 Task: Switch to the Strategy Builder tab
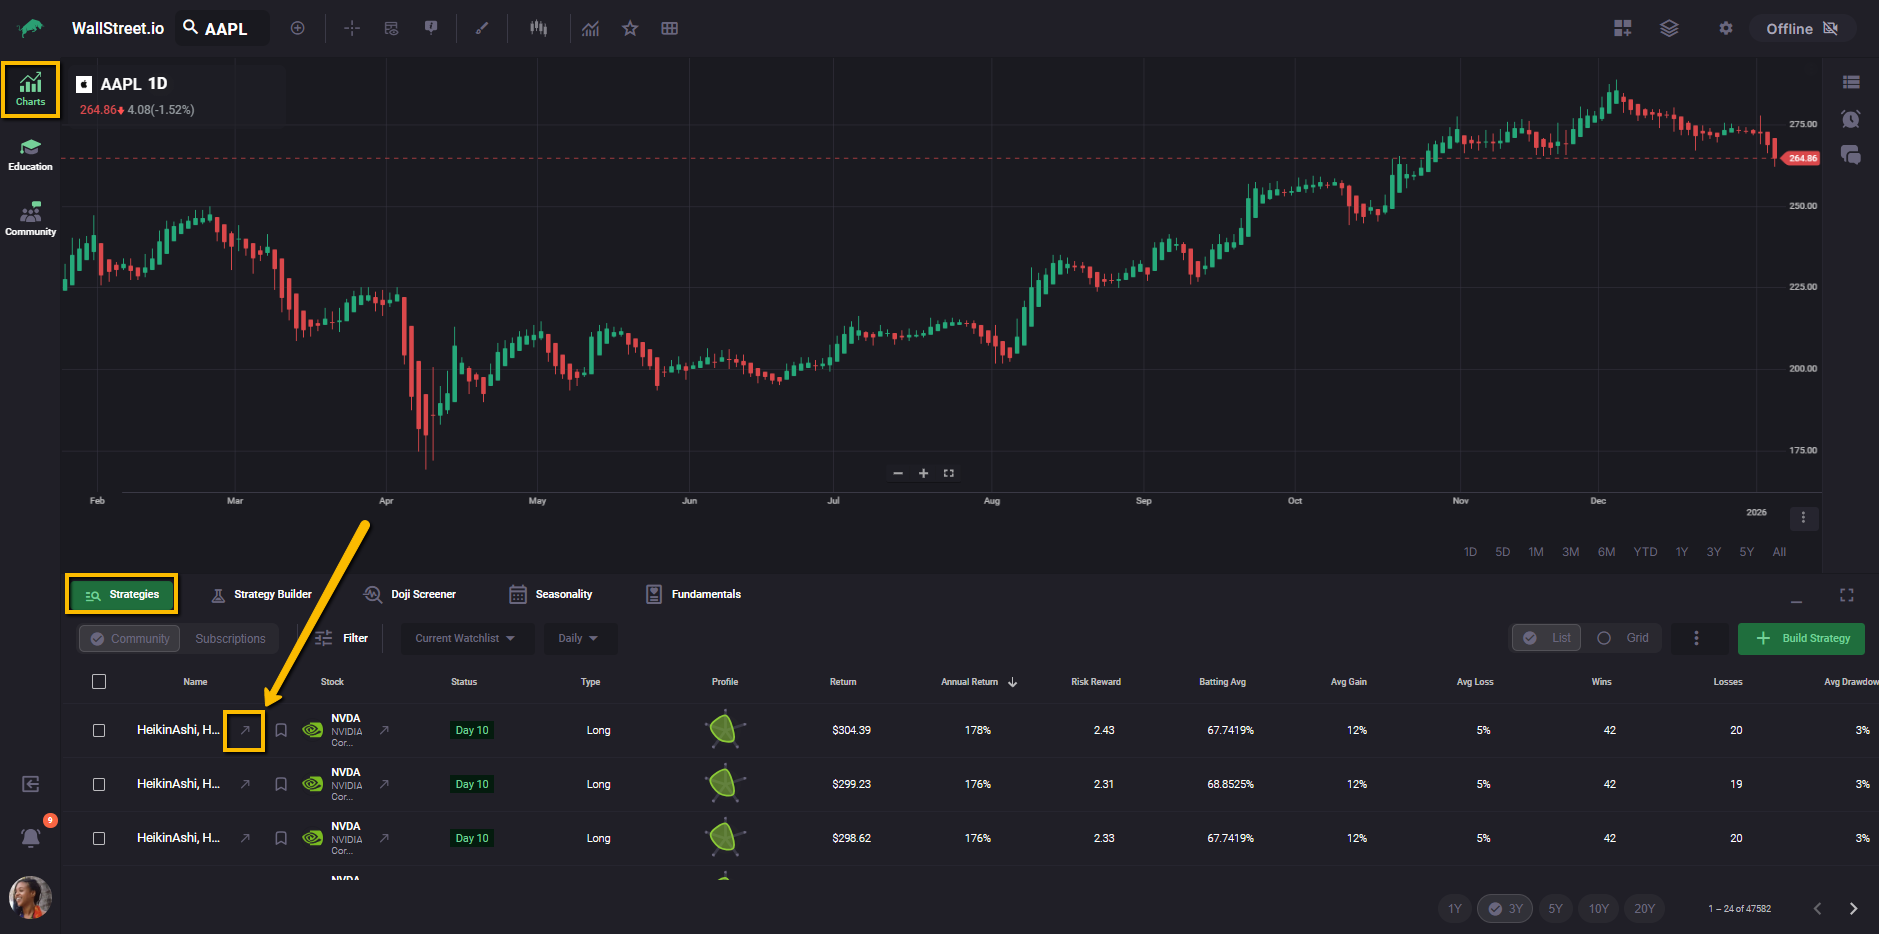262,594
